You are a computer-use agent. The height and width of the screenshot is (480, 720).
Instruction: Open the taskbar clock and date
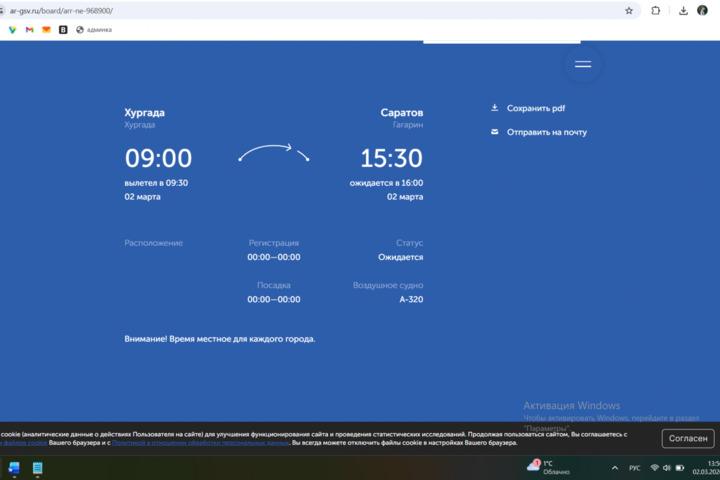(x=711, y=468)
